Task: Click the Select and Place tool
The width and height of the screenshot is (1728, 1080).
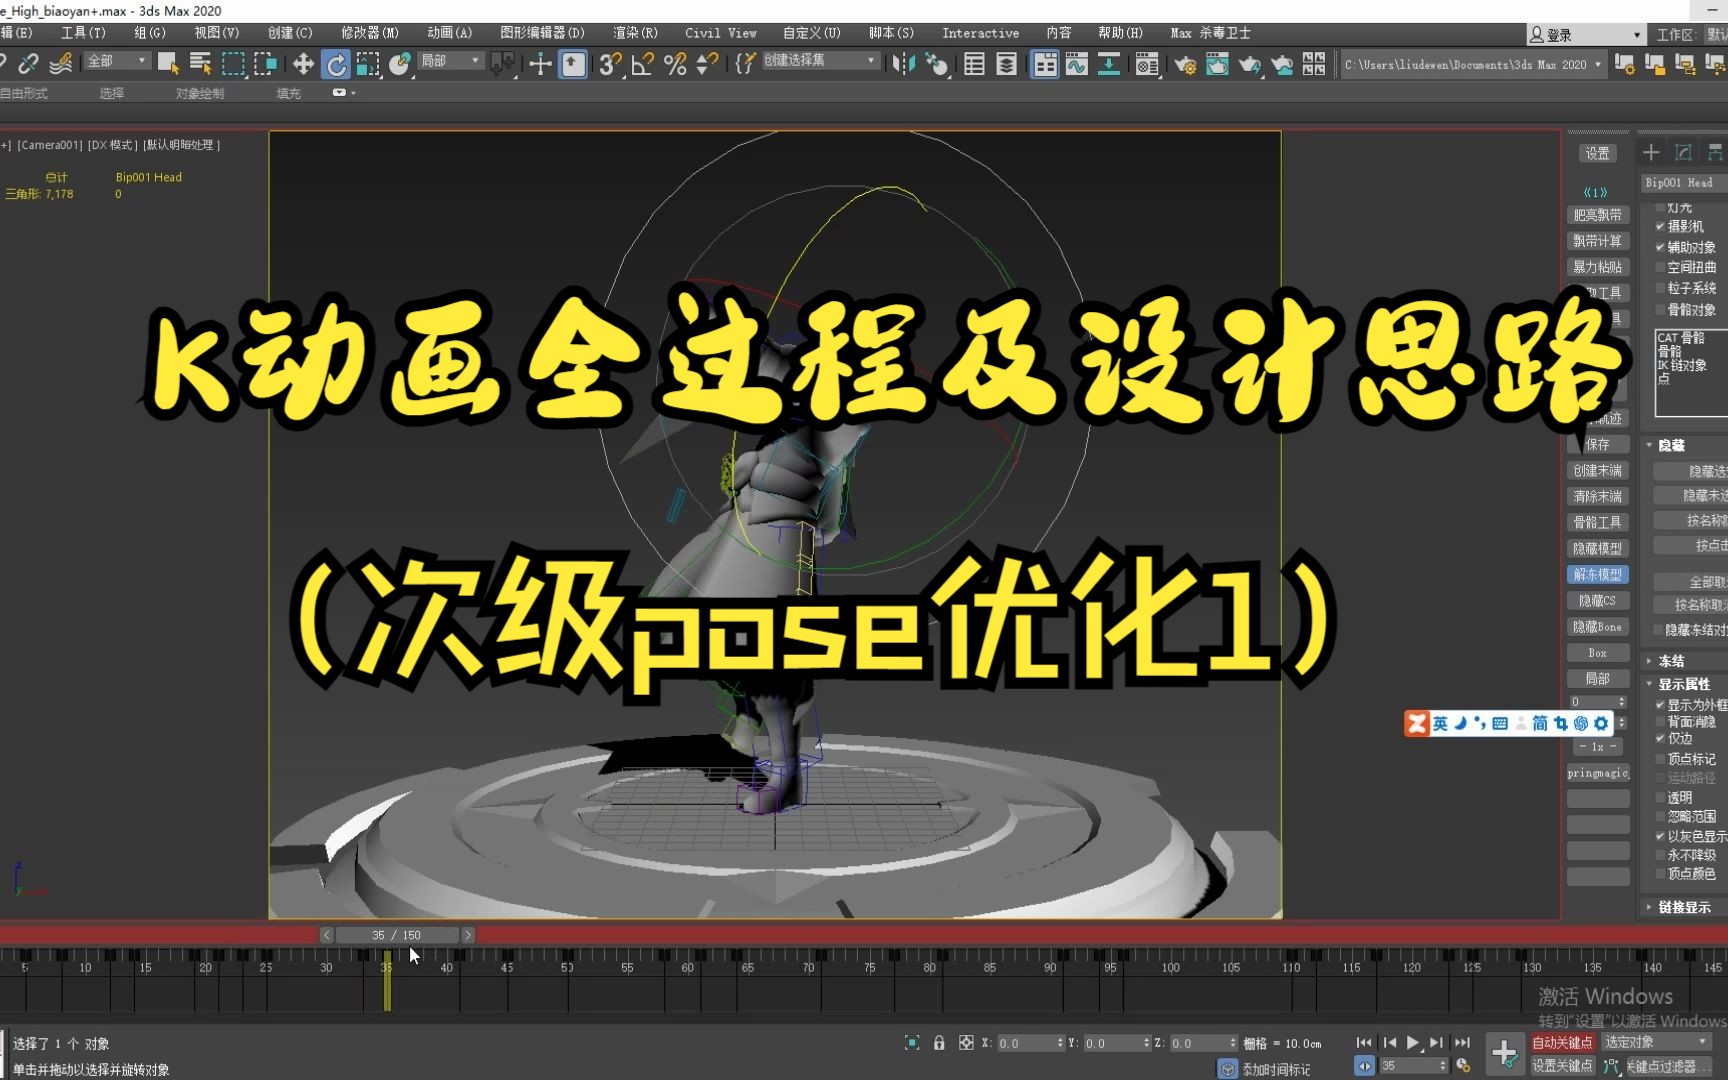Action: (400, 64)
